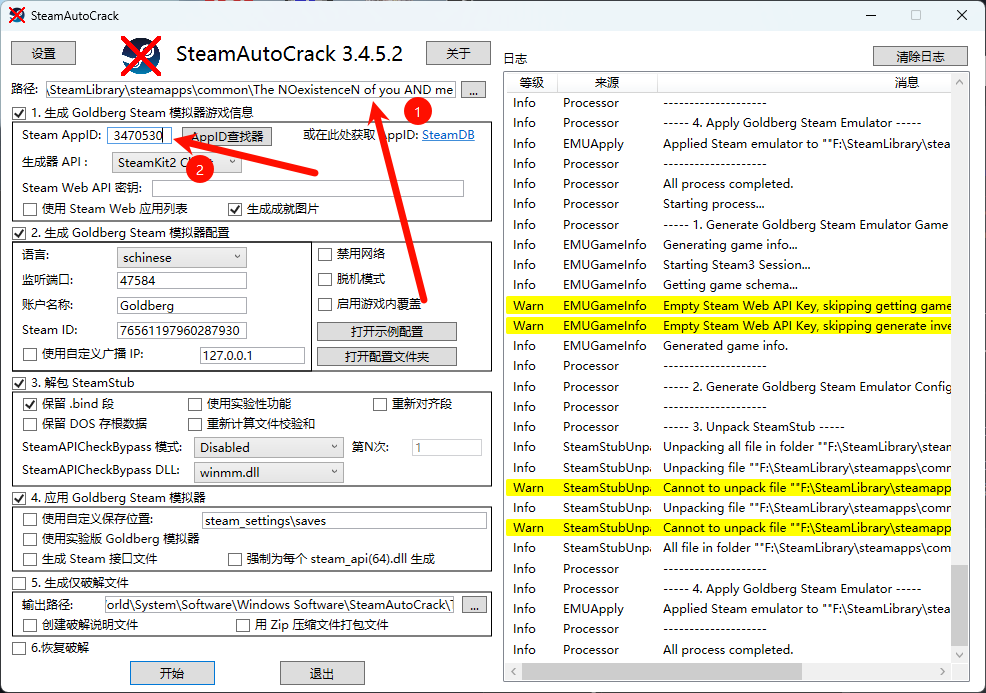Click the Steam AppID input field
Image resolution: width=986 pixels, height=693 pixels.
click(x=140, y=135)
